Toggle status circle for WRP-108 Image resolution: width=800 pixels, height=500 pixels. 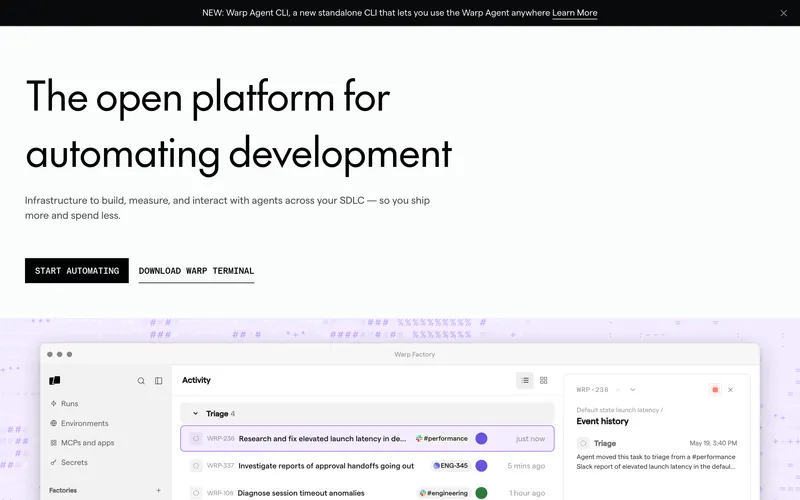(196, 493)
